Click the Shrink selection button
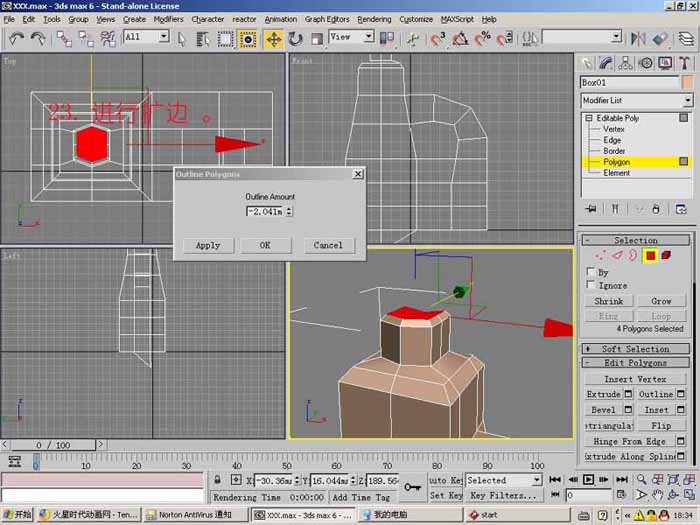Viewport: 700px width, 525px height. [x=608, y=301]
